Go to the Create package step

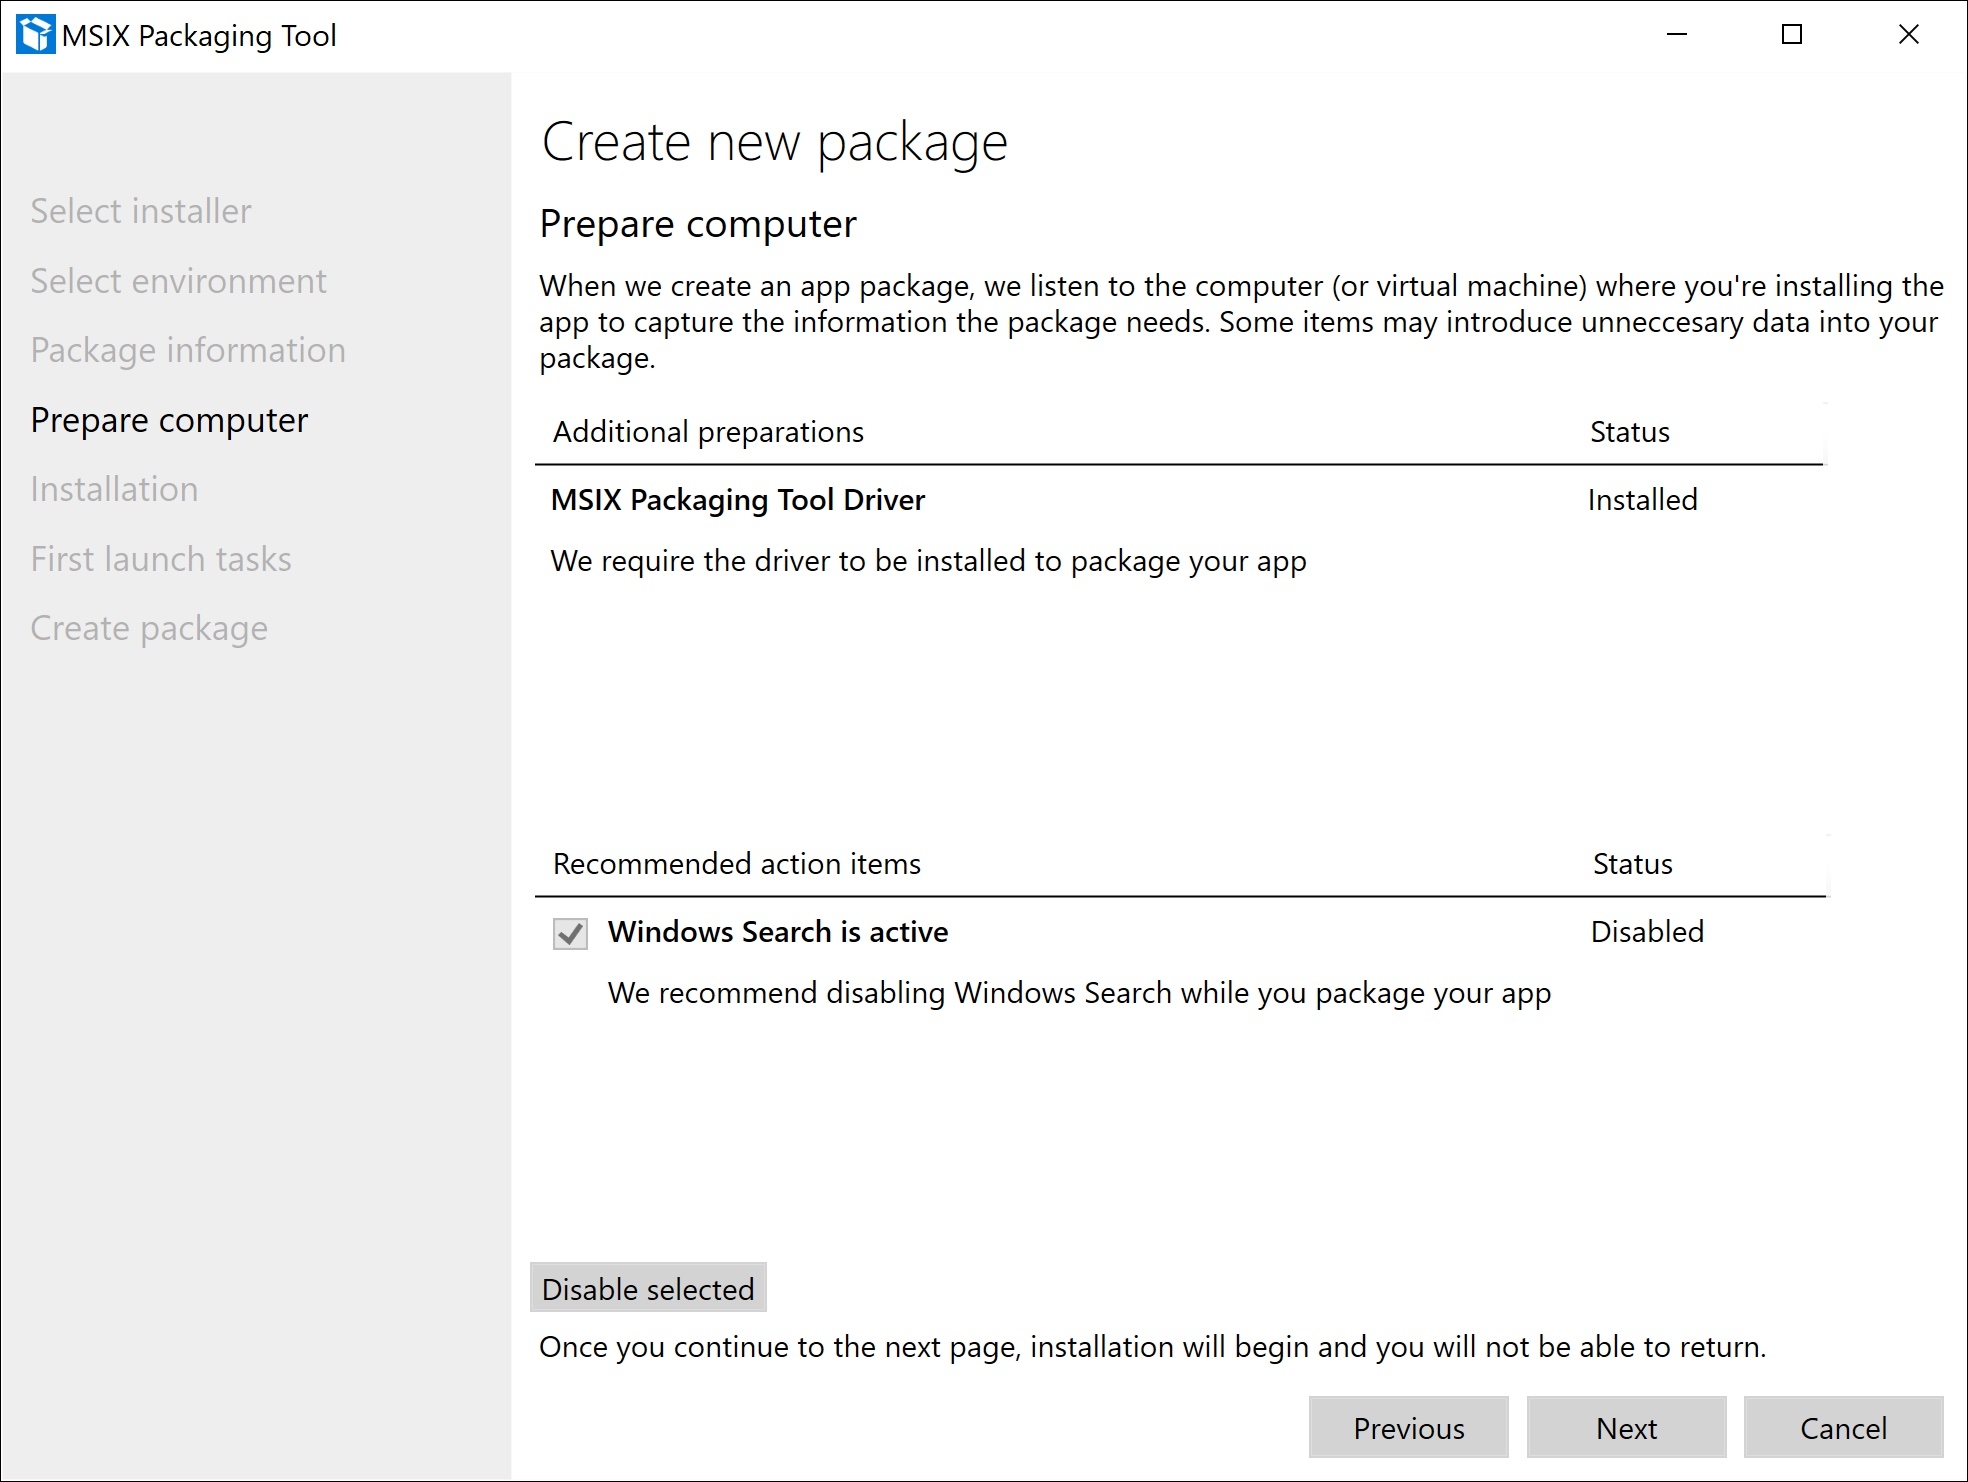(x=149, y=628)
